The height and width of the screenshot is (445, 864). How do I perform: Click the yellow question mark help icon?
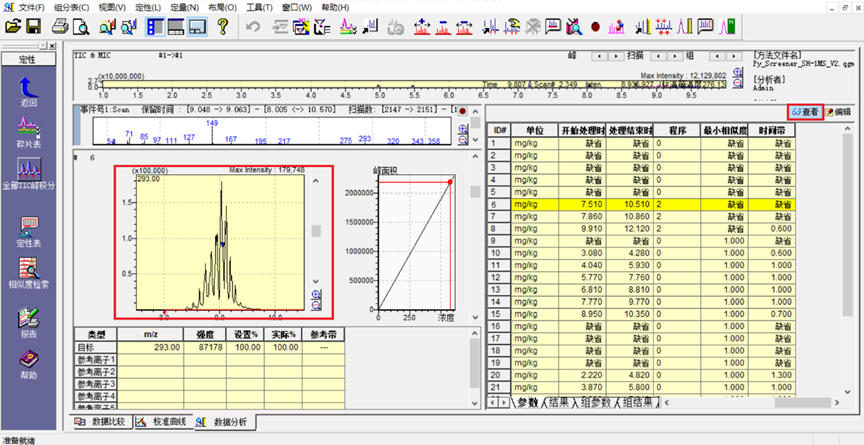click(223, 27)
